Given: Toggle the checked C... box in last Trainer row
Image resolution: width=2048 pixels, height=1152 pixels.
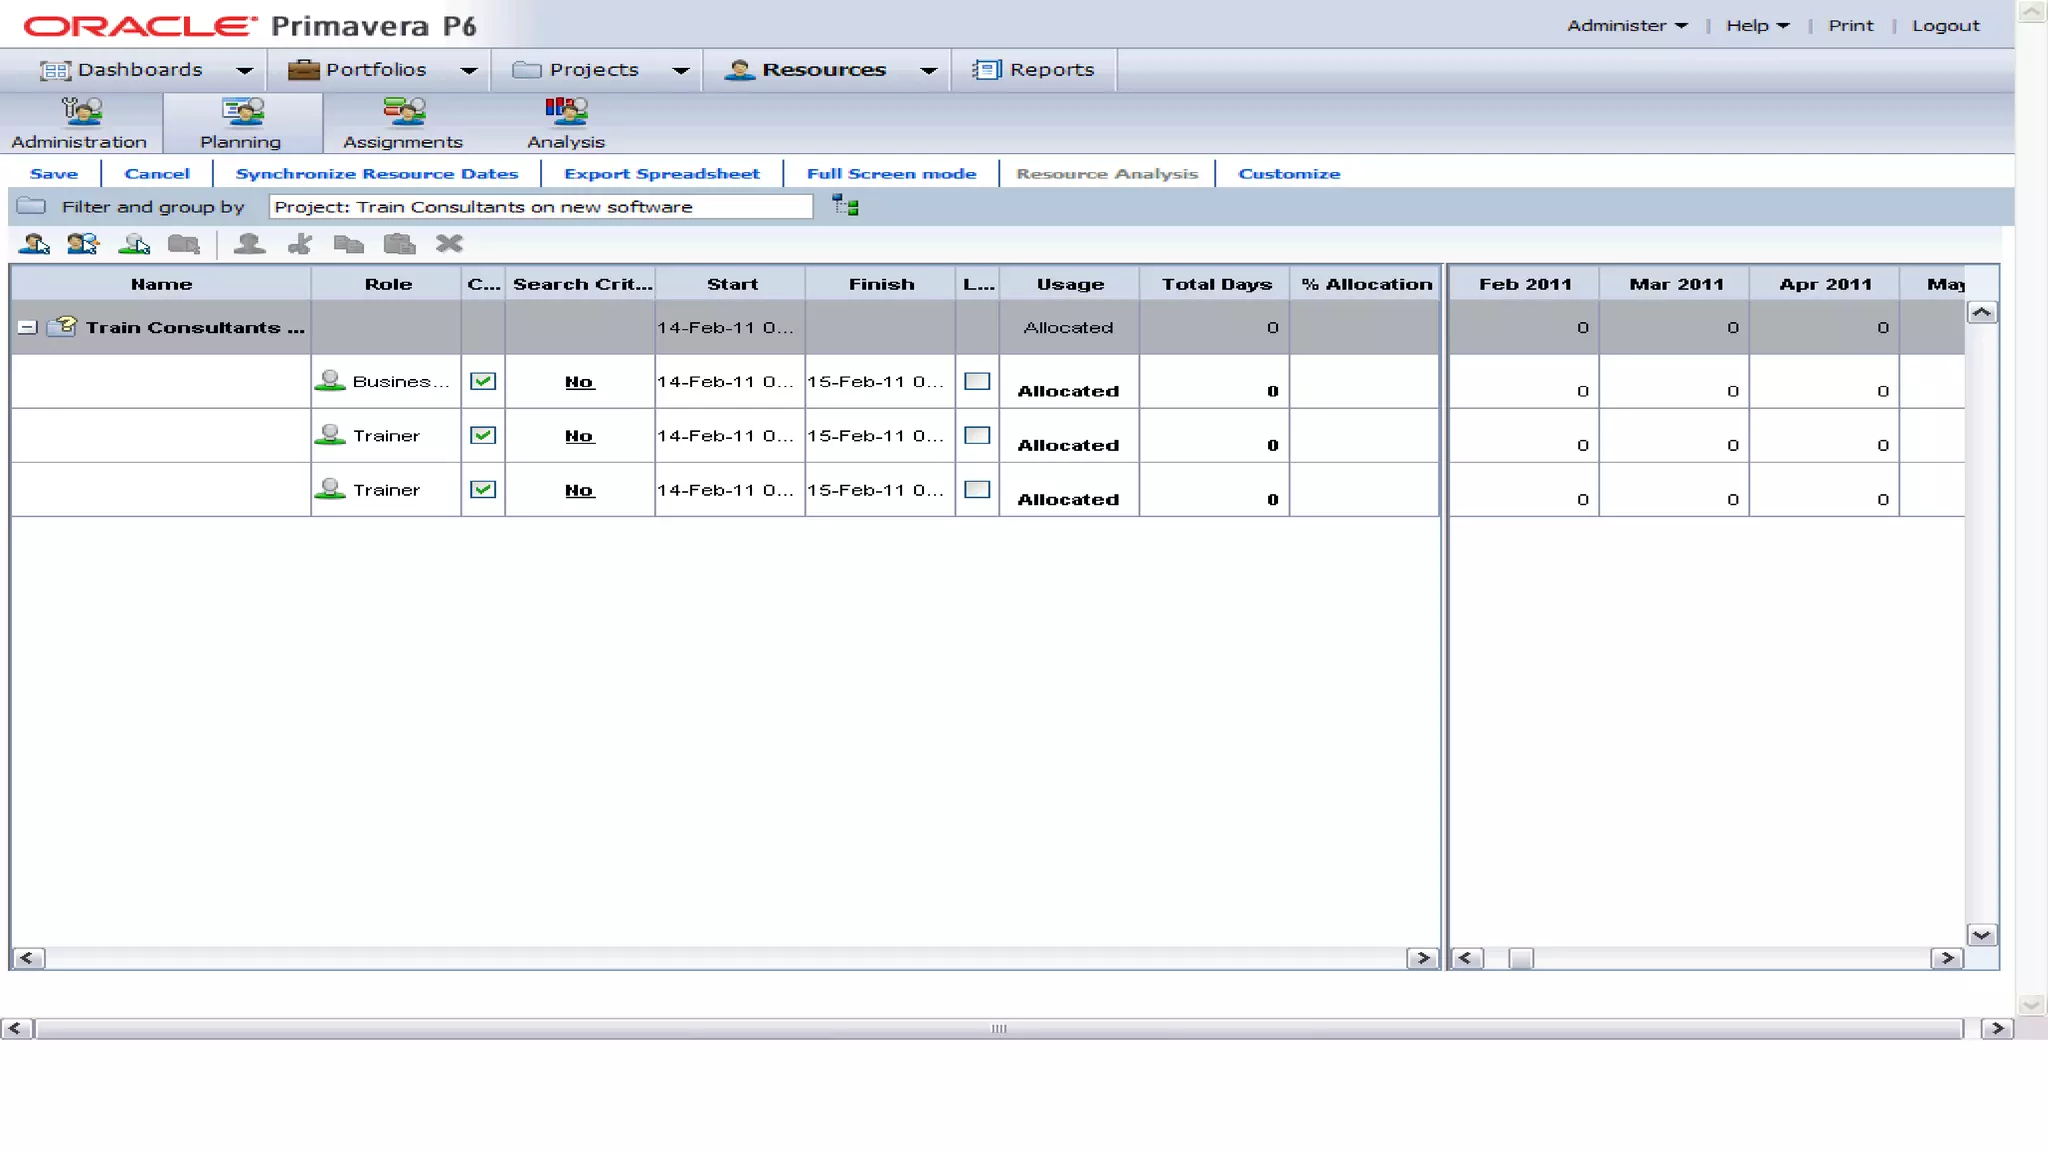Looking at the screenshot, I should [x=483, y=489].
